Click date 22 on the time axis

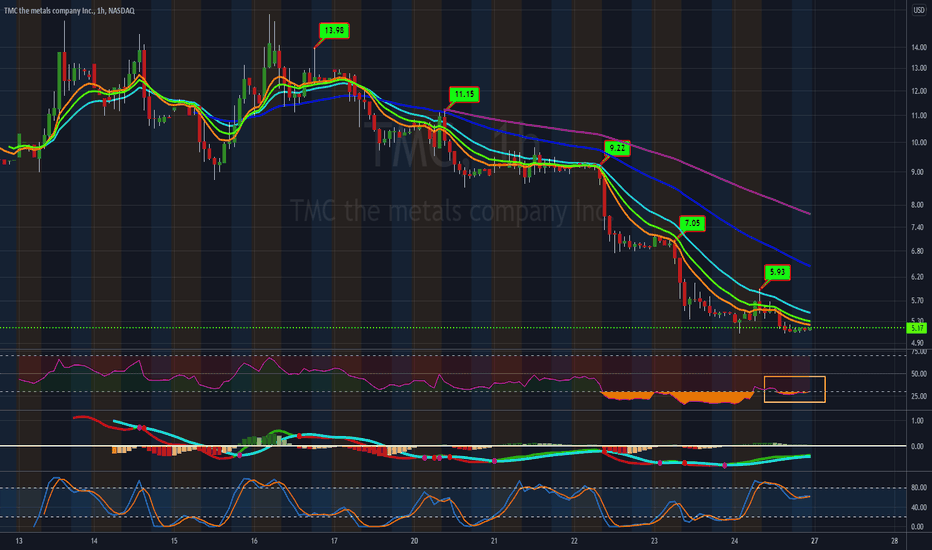click(574, 541)
